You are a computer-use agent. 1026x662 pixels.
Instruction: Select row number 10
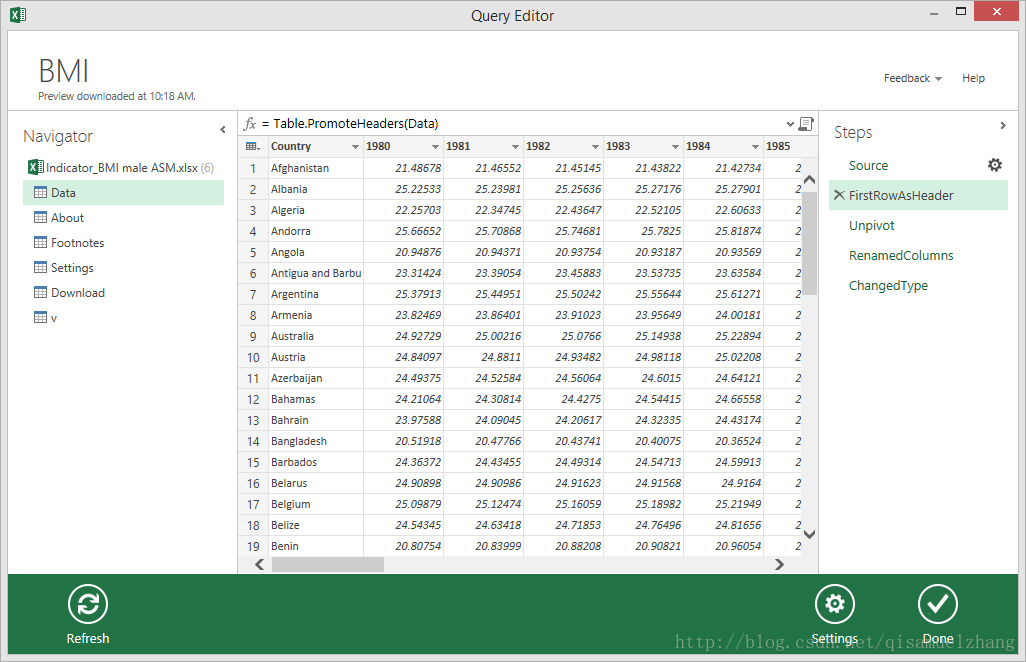point(253,357)
